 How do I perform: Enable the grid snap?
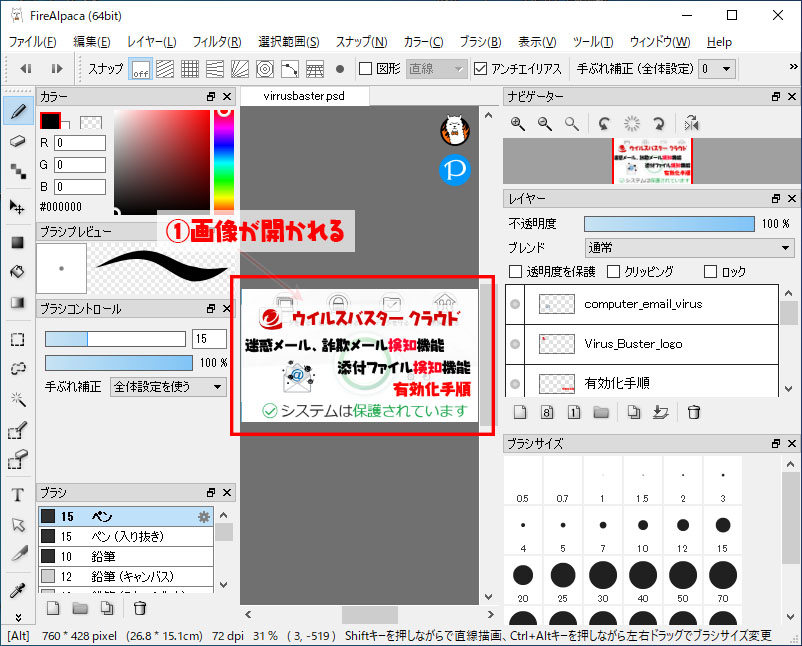(x=190, y=69)
